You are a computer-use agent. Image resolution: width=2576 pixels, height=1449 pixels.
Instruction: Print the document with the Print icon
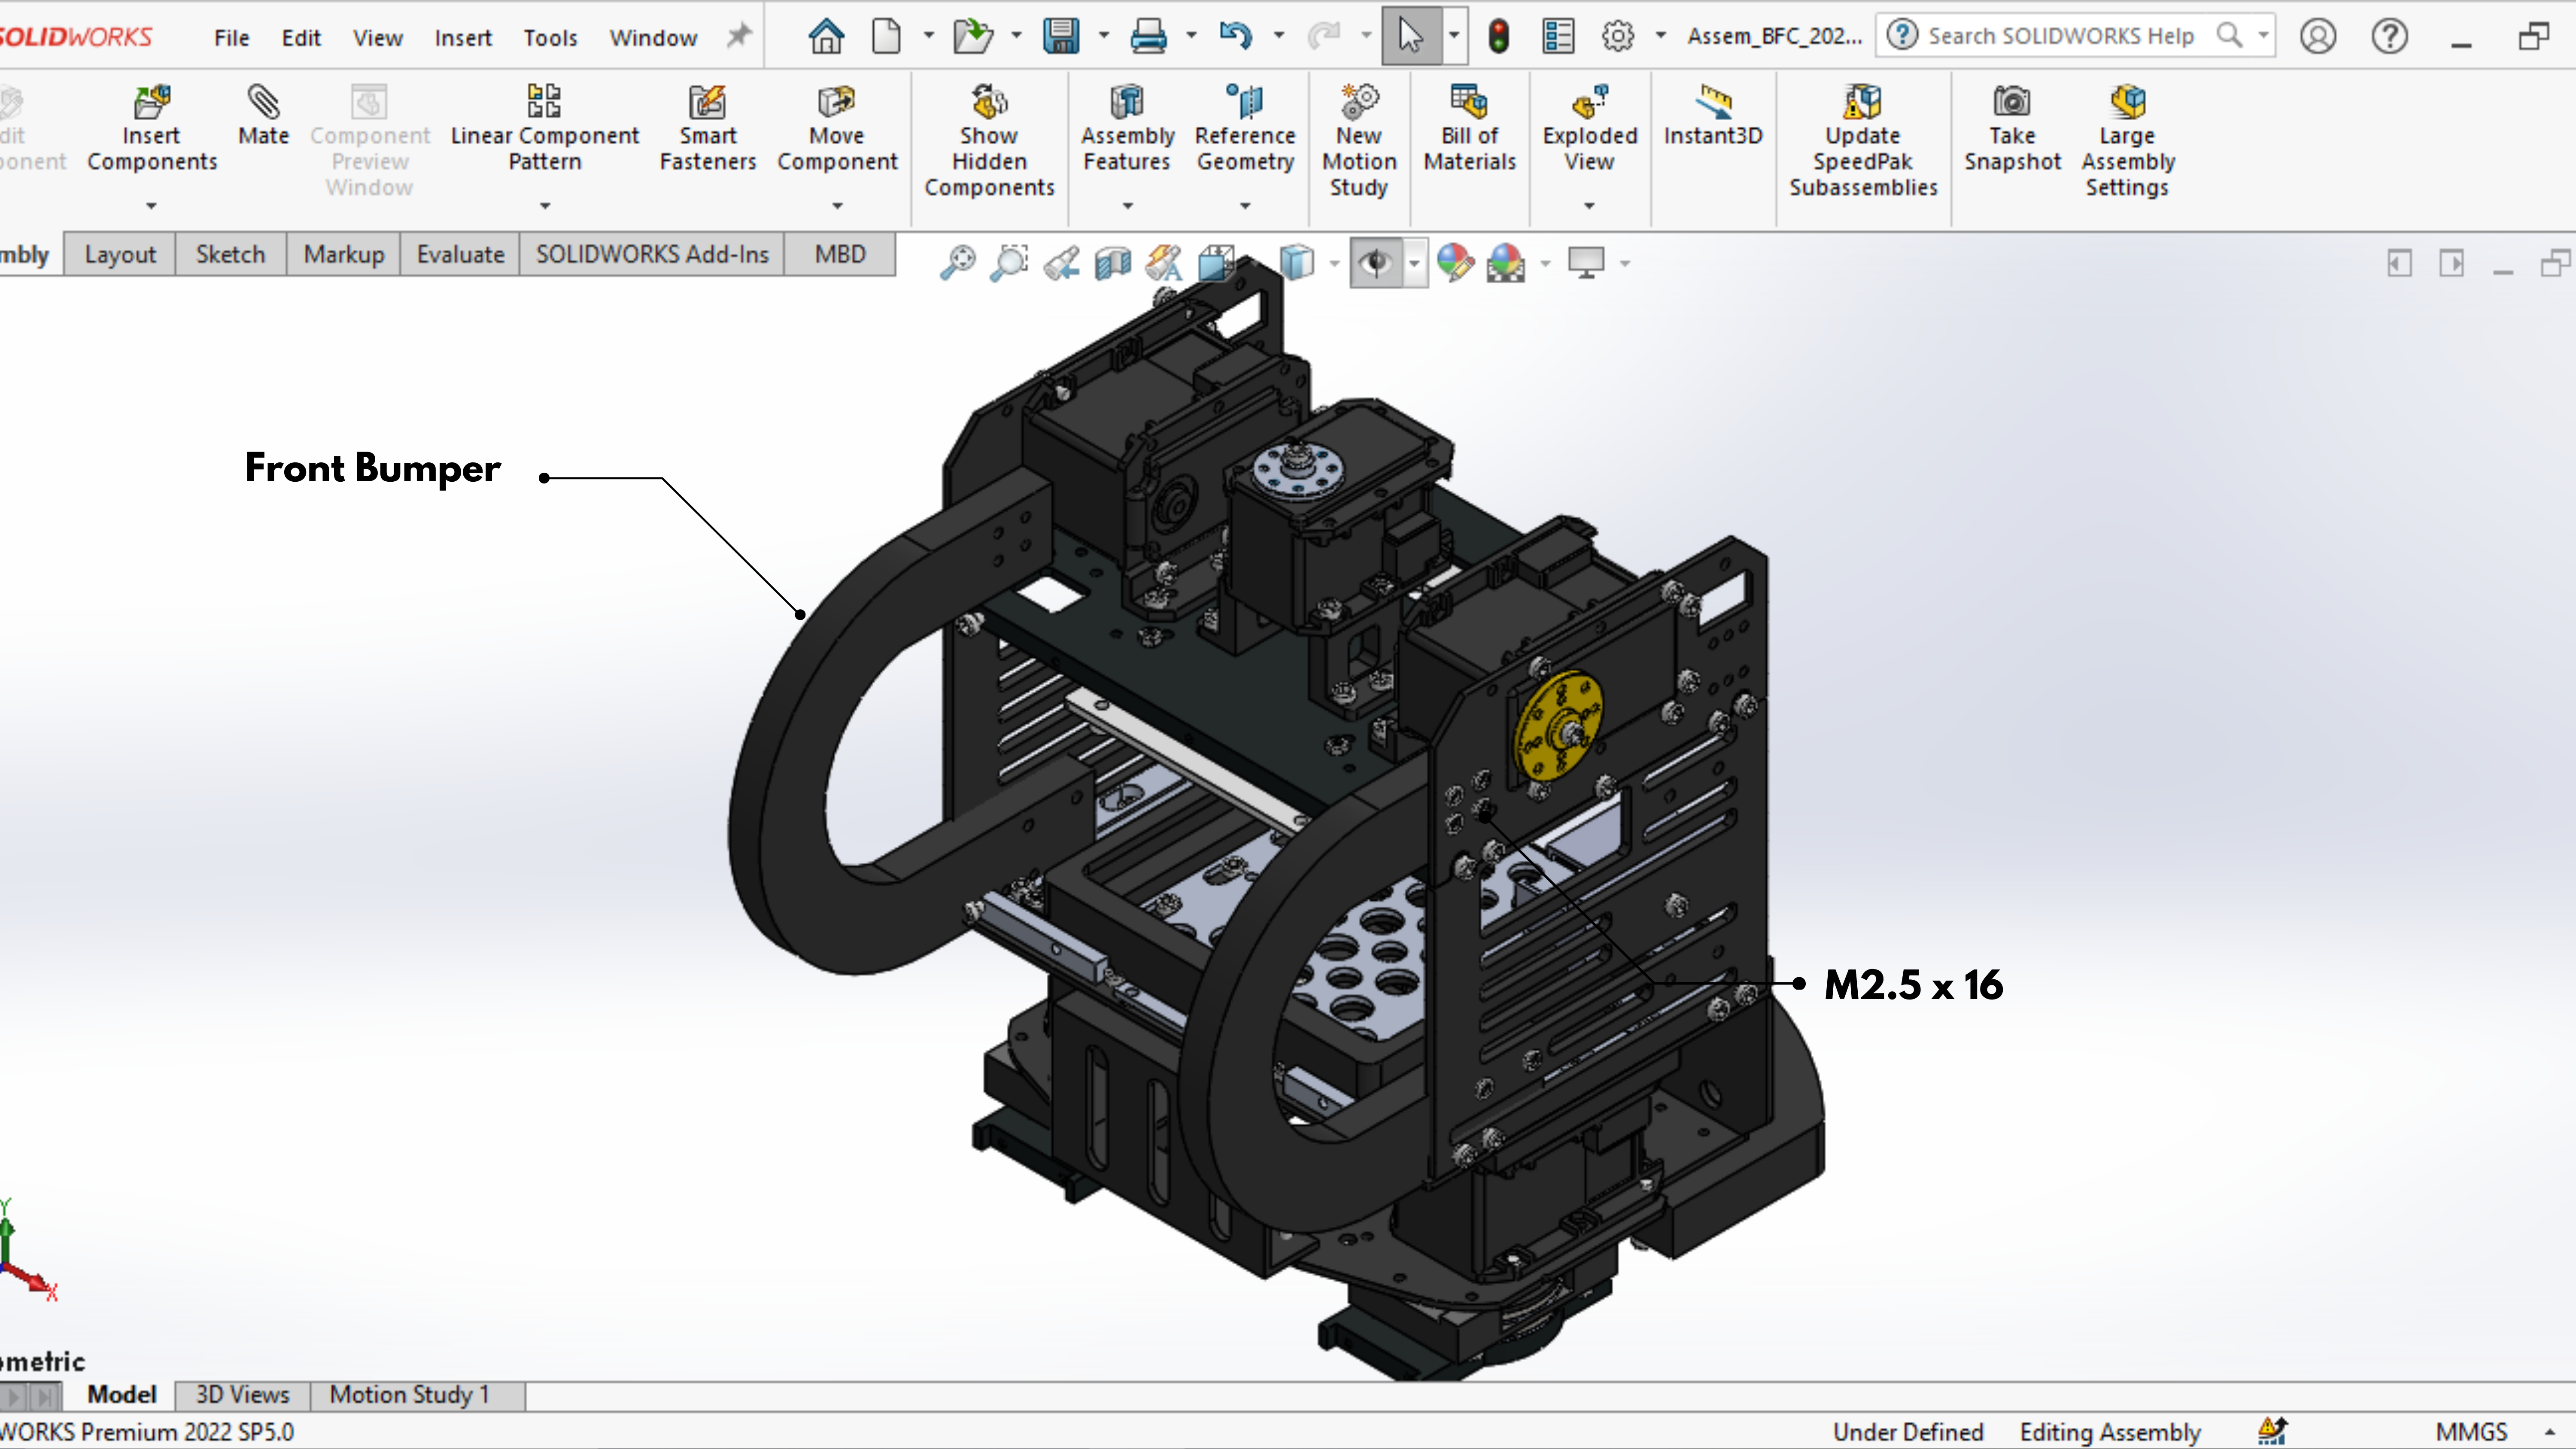point(1148,37)
